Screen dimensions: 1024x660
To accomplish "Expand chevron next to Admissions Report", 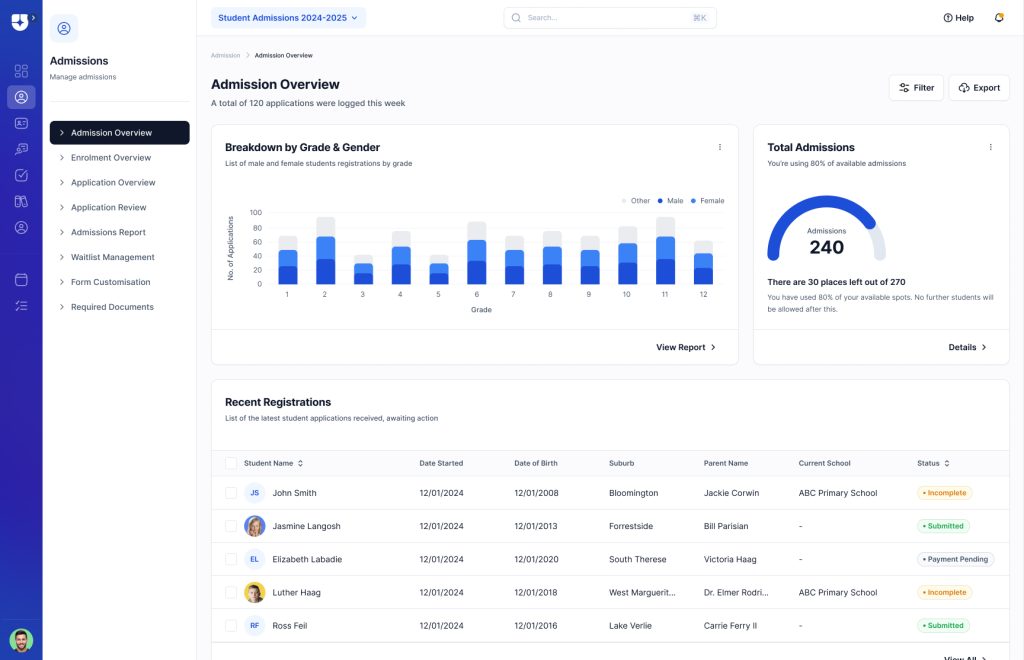I will (x=61, y=232).
